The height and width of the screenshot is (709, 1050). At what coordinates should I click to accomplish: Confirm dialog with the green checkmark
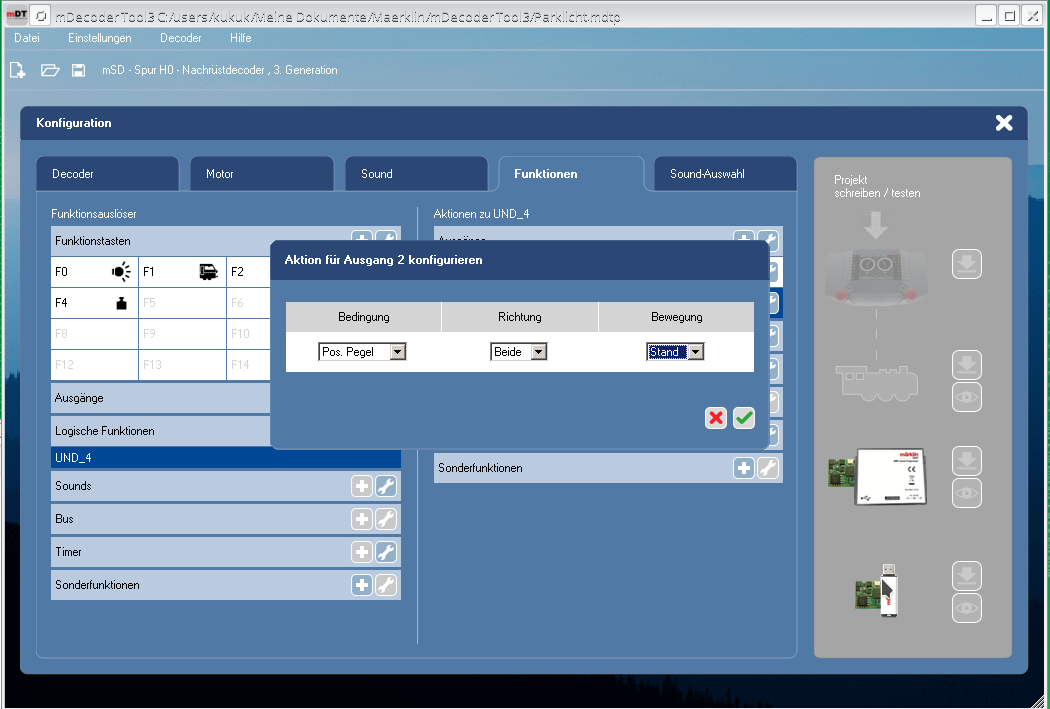point(743,418)
